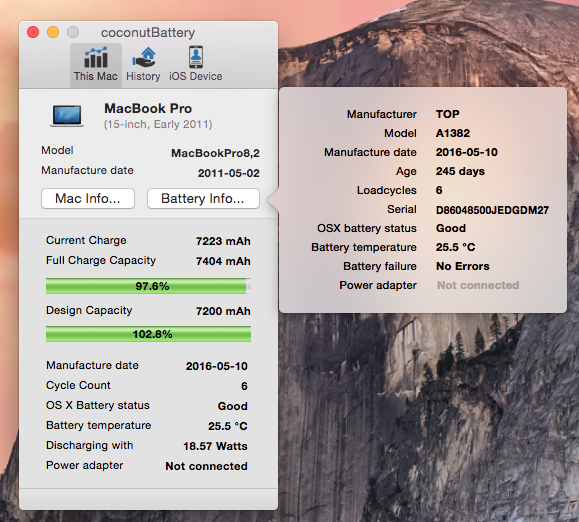Click the 7404 mAh full charge value
579x522 pixels.
[x=223, y=261]
